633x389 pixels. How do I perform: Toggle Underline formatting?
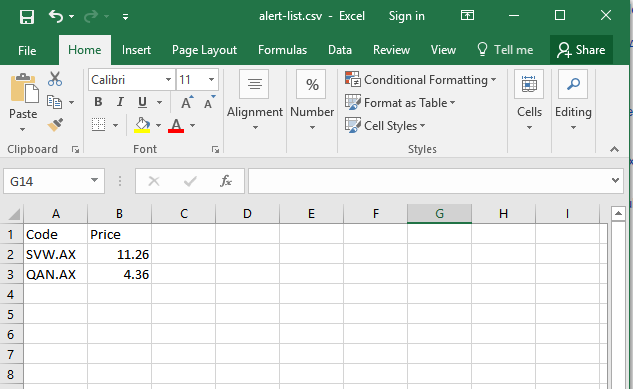142,102
